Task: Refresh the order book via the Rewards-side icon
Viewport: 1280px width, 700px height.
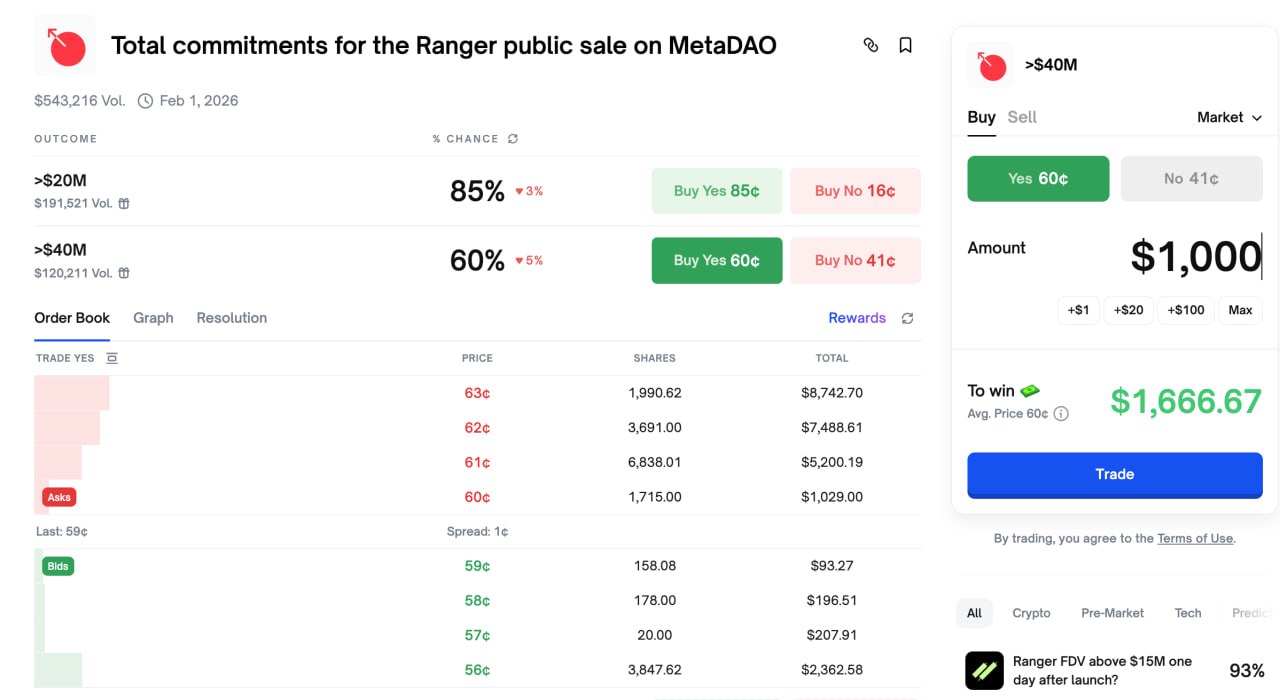Action: pos(907,318)
